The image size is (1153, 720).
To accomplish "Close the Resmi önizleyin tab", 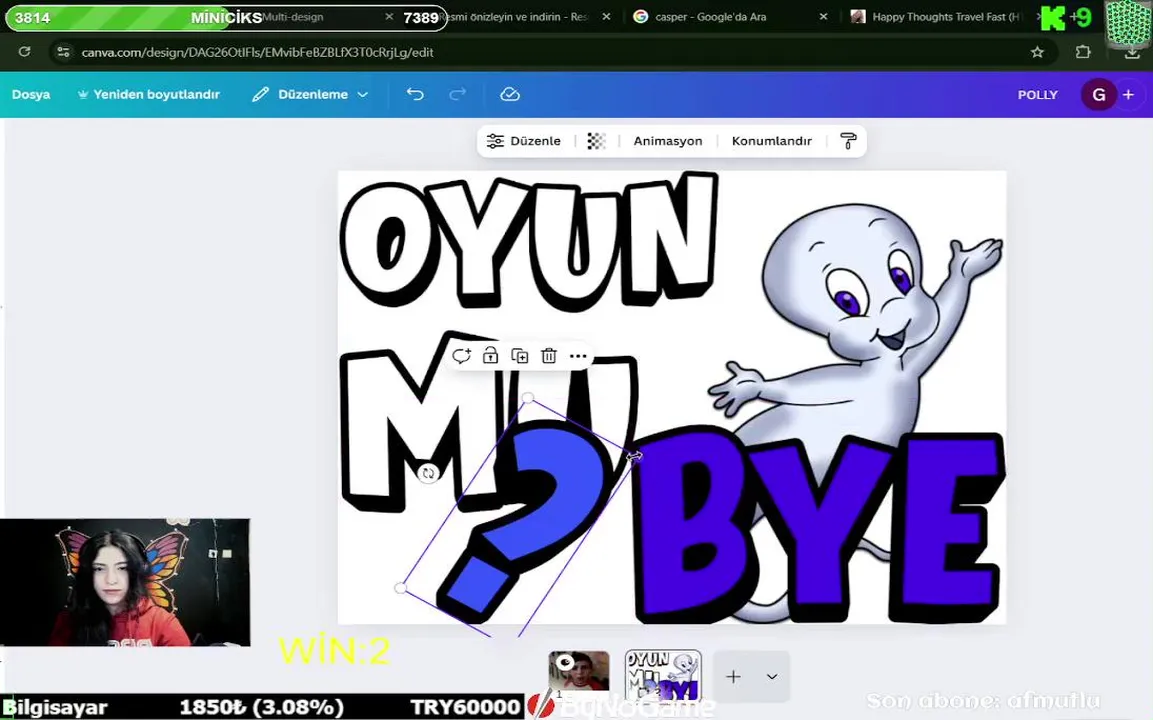I will point(606,16).
